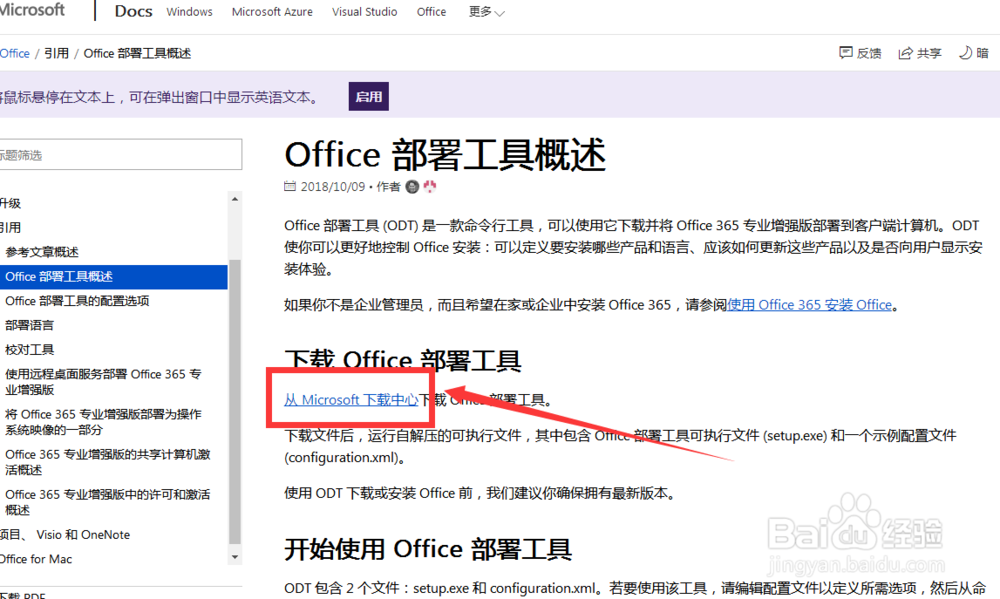Click the 启用 button in the banner
This screenshot has height=599, width=1000.
[369, 96]
